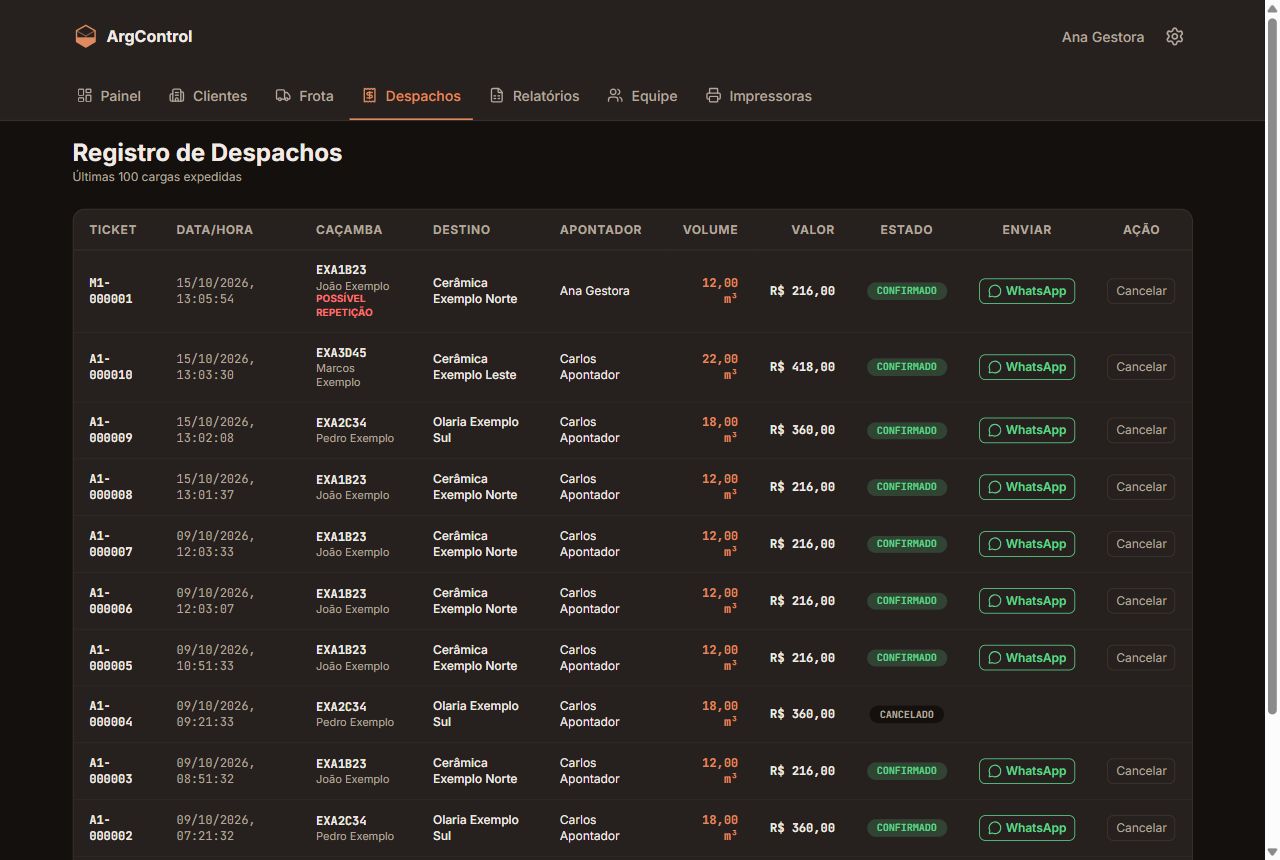
Task: Click the Registro de Despachos heading
Action: pos(207,153)
